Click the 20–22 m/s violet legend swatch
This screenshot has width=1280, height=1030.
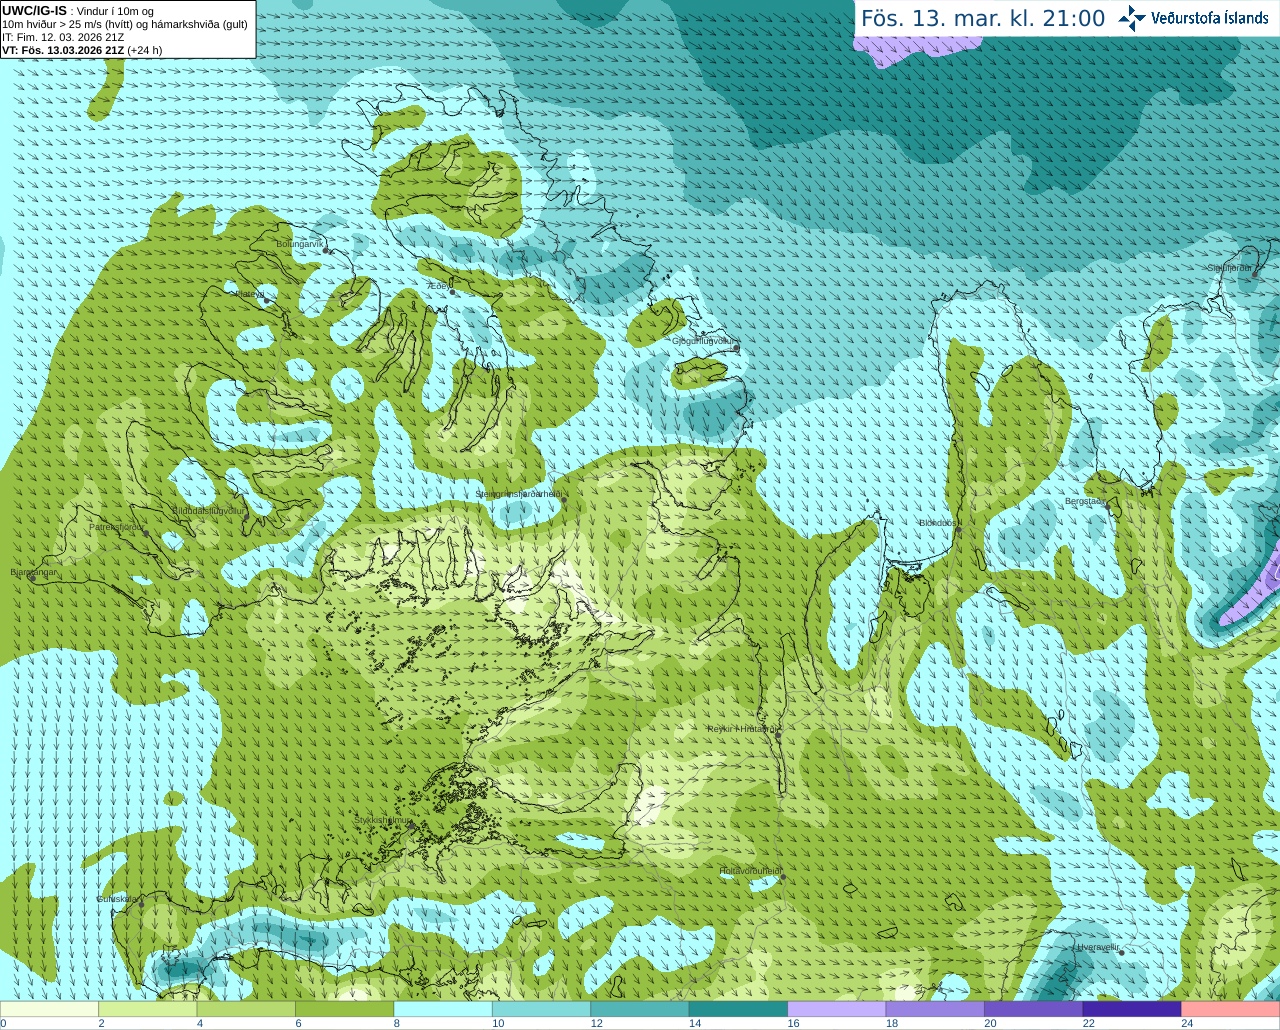pyautogui.click(x=1034, y=1009)
